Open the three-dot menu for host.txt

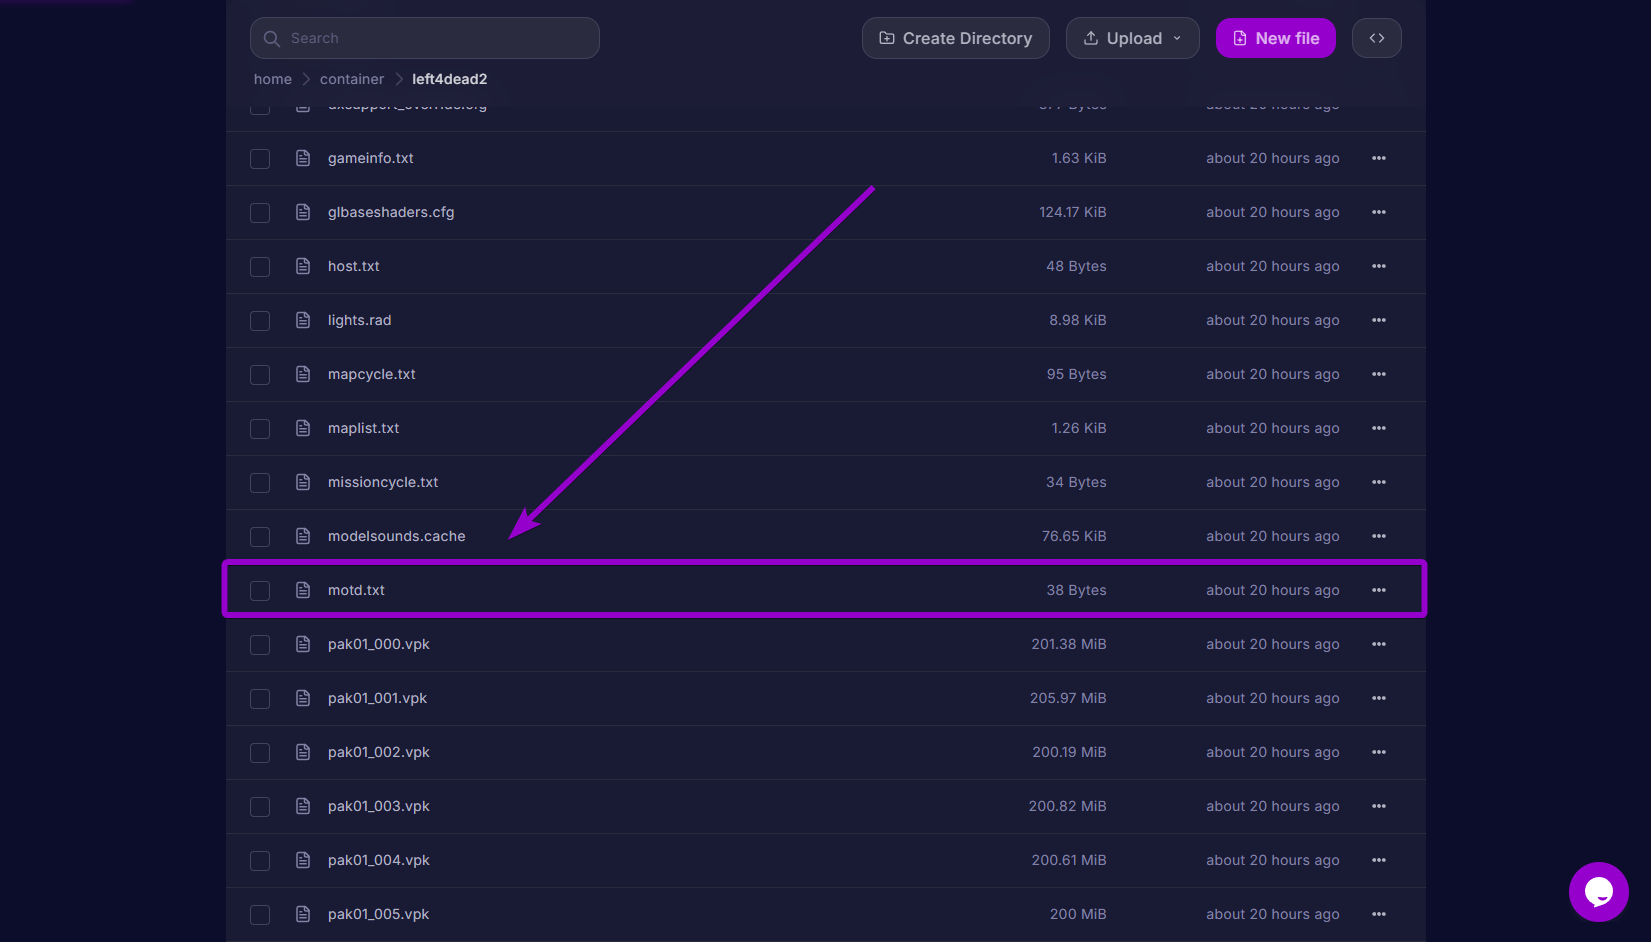coord(1379,266)
